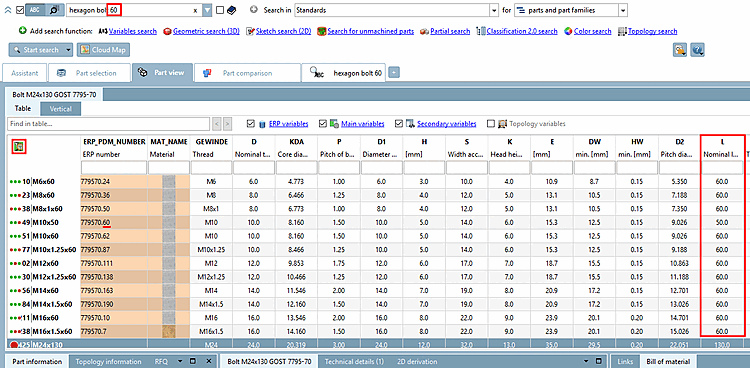The height and width of the screenshot is (368, 750).
Task: Click the gray plus icon before Search in
Action: coord(254,10)
